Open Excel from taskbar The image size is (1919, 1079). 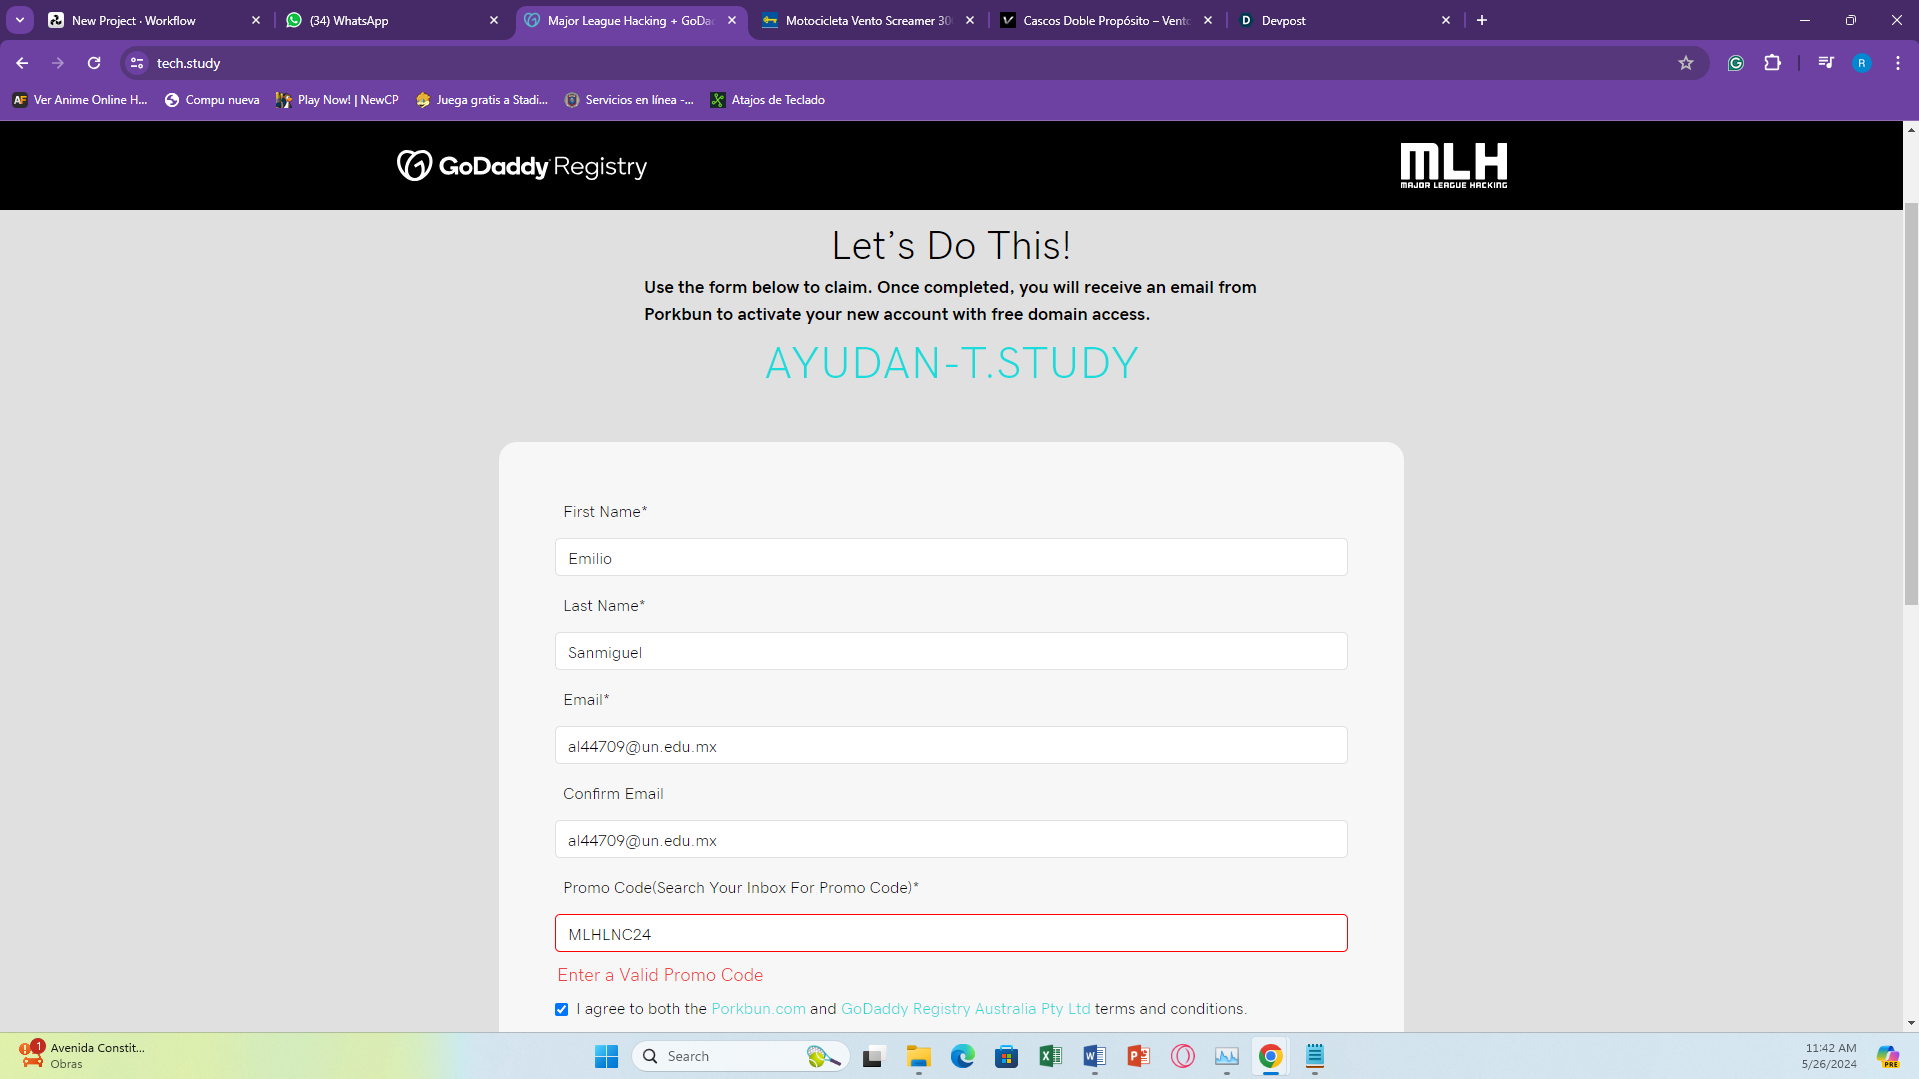pos(1051,1056)
